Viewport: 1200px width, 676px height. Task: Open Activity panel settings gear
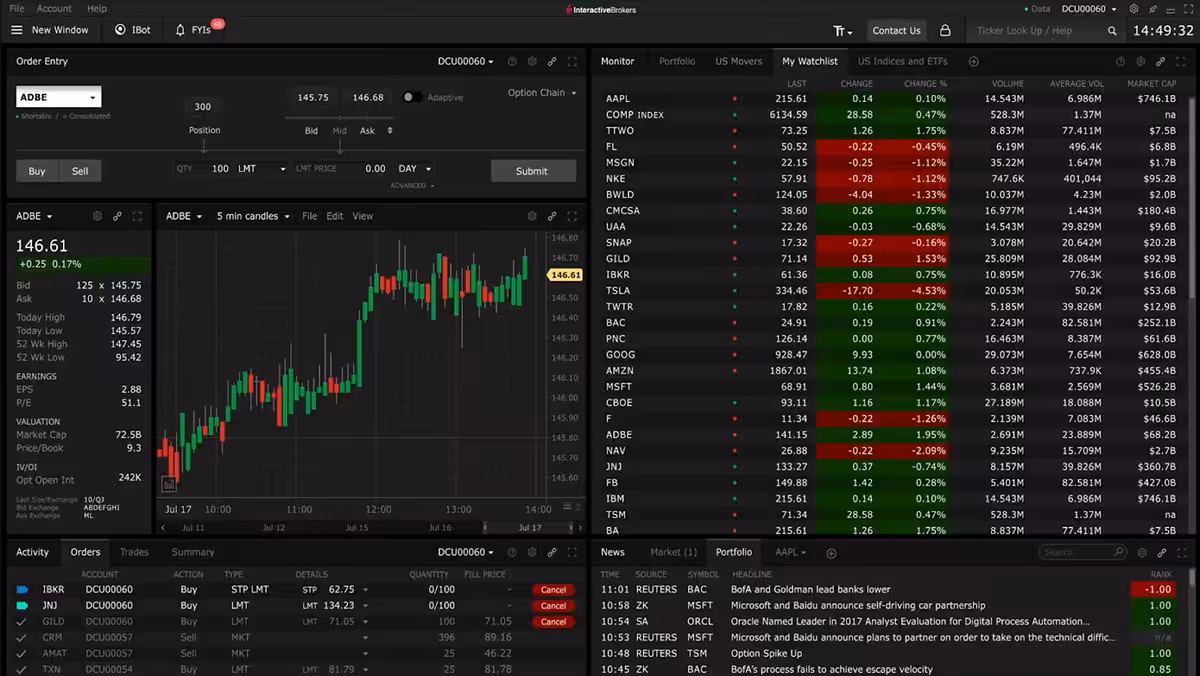532,552
